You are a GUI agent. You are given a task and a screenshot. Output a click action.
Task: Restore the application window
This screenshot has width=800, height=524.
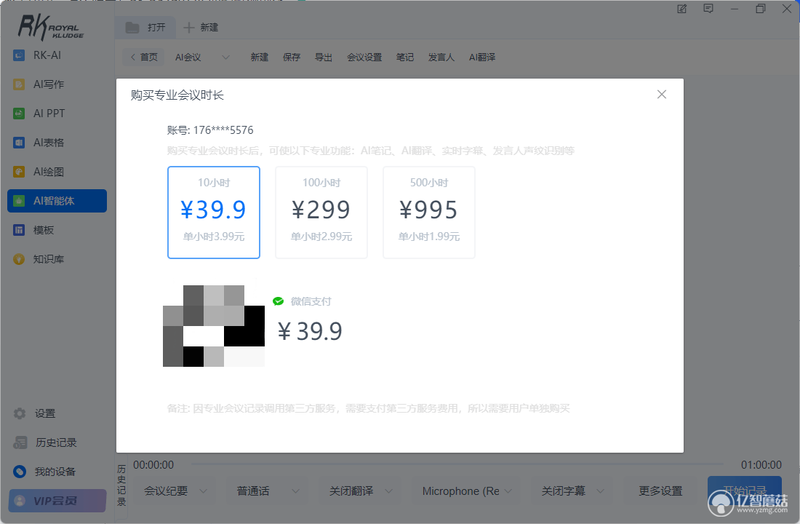pyautogui.click(x=760, y=9)
